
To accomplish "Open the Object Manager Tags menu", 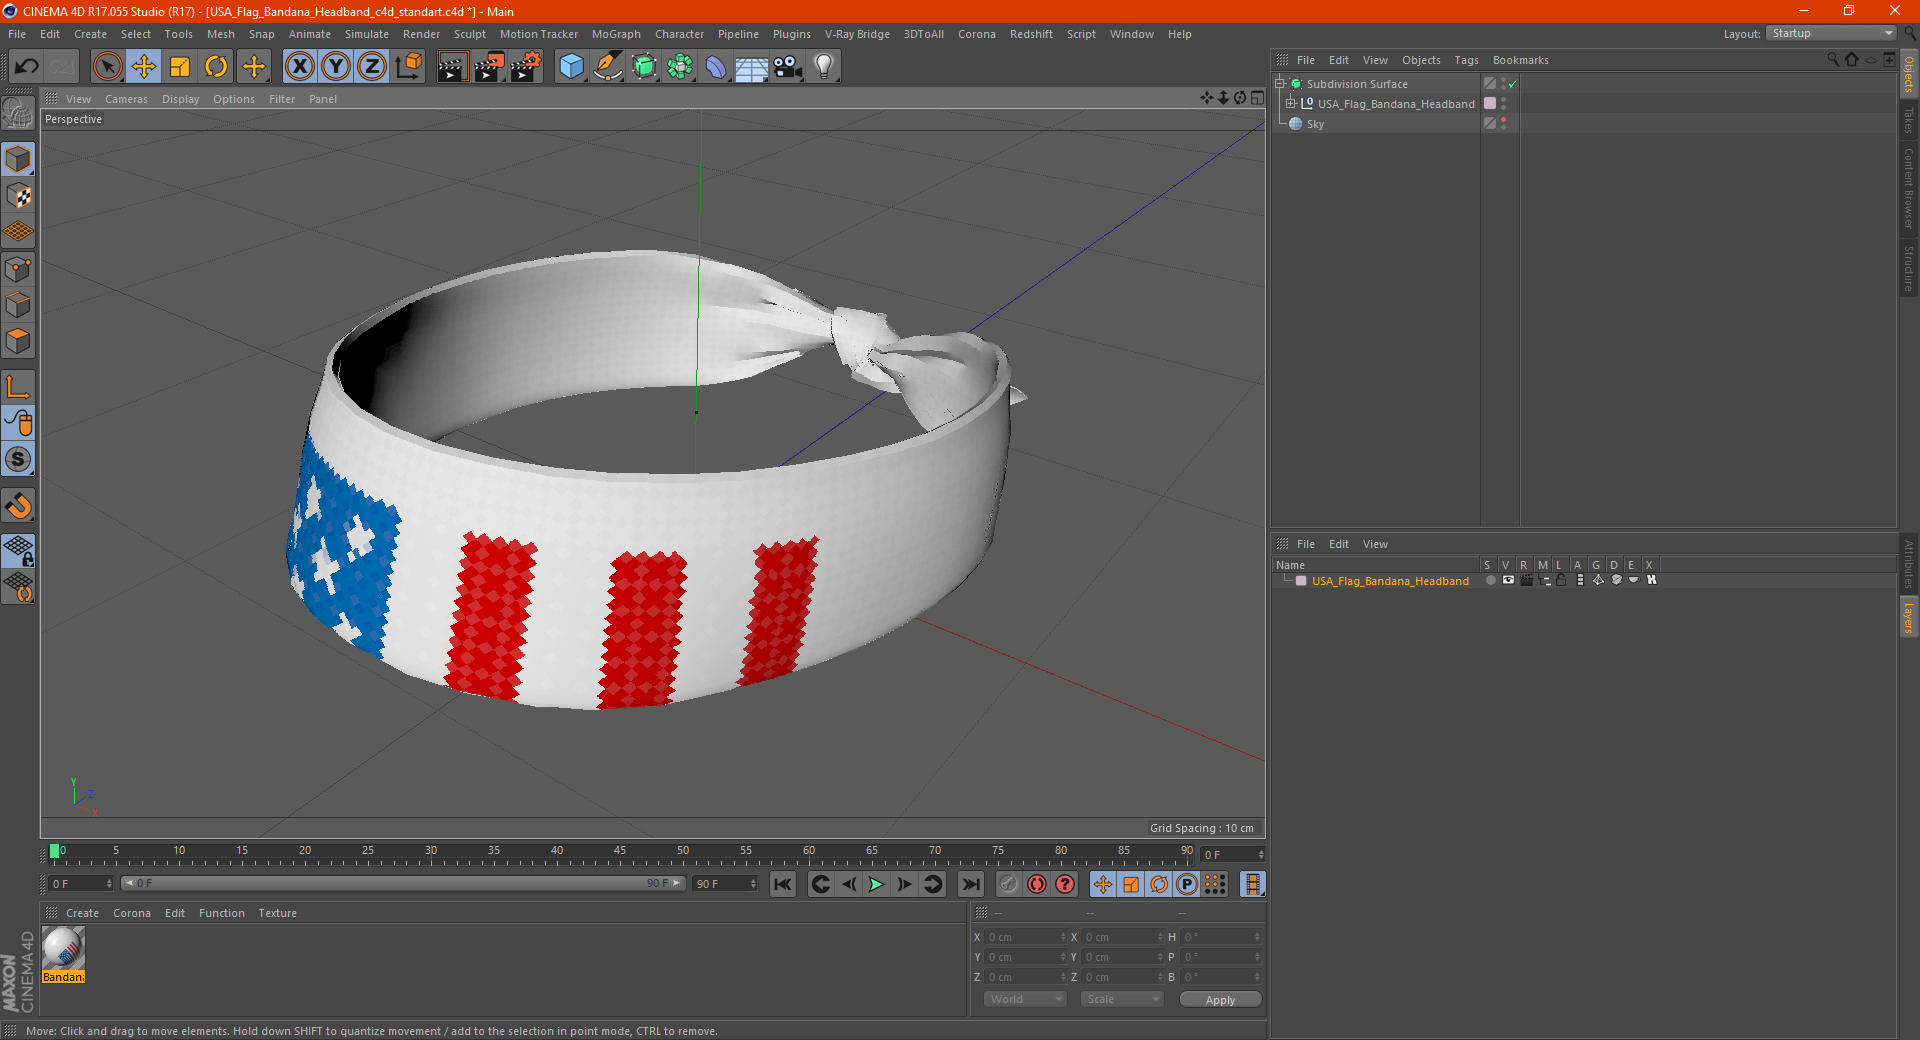I will click(1466, 60).
